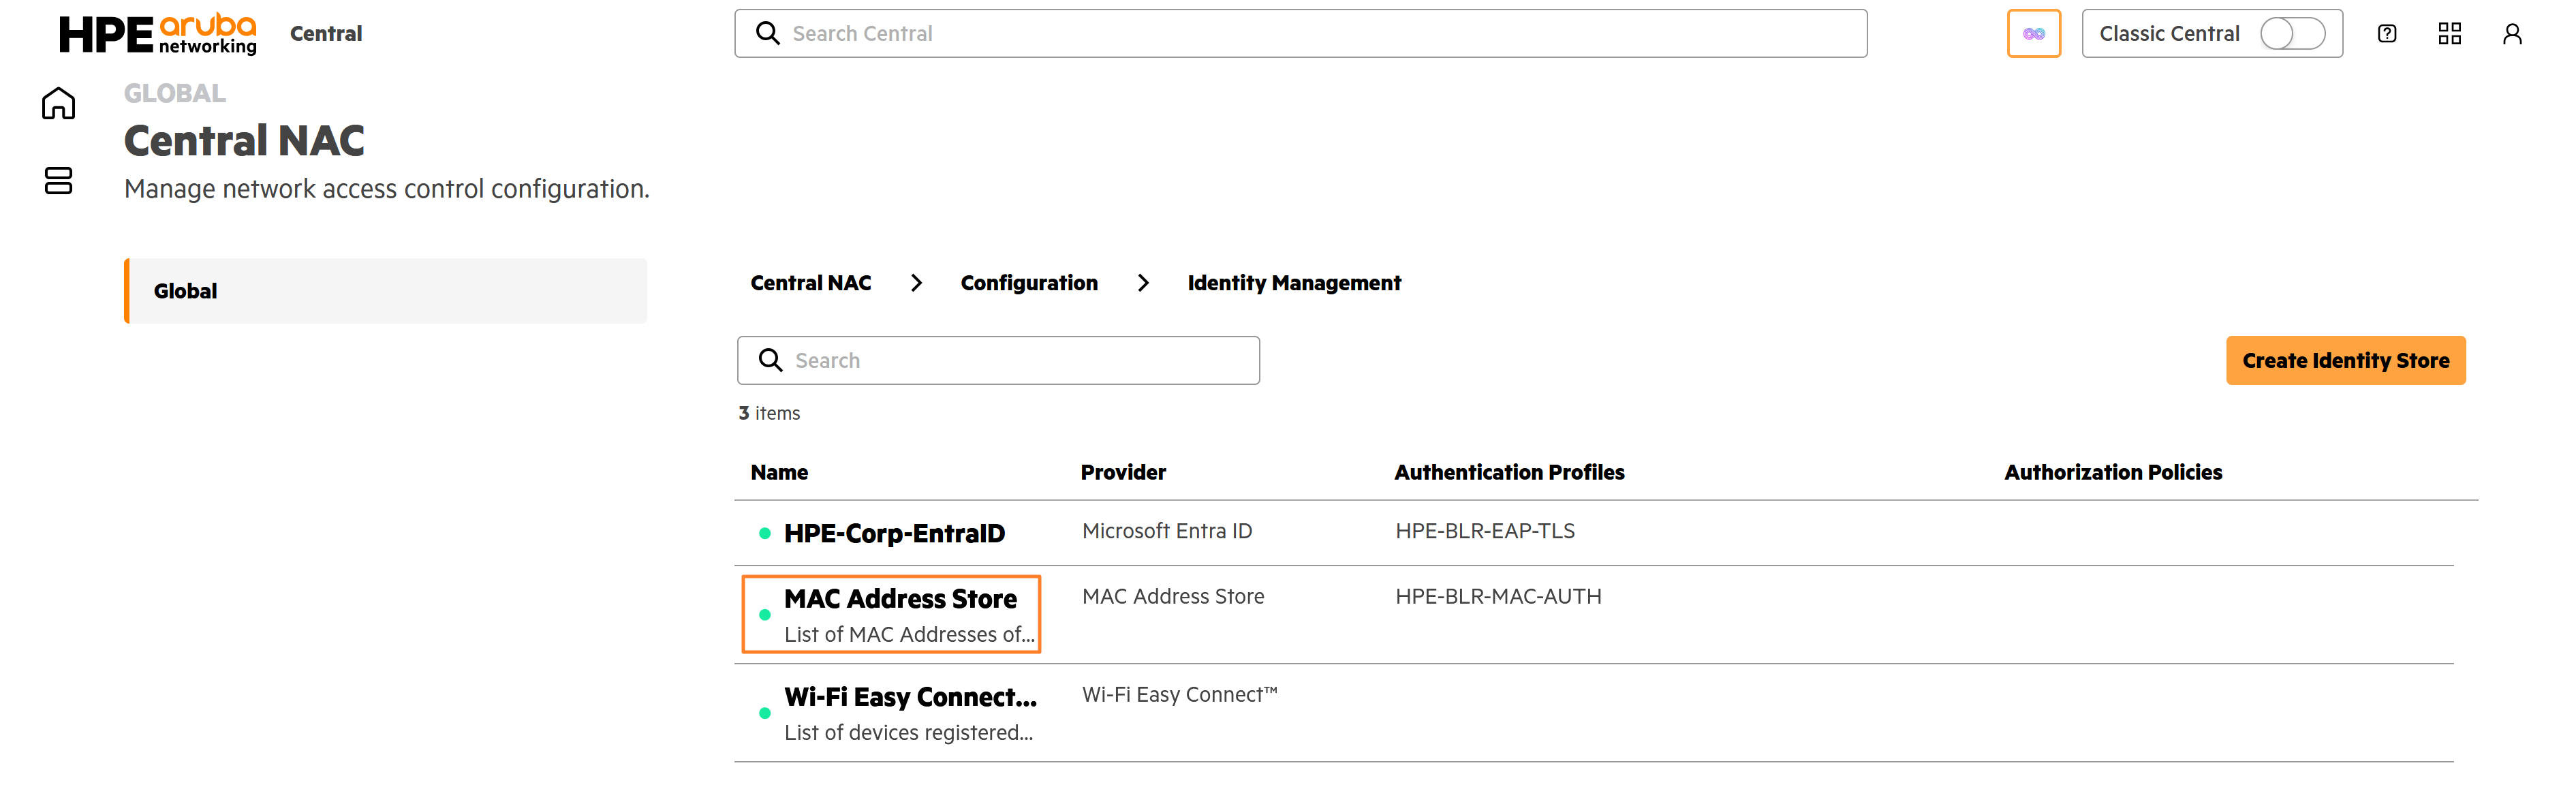Click the chevron after Configuration breadcrumb

1143,283
